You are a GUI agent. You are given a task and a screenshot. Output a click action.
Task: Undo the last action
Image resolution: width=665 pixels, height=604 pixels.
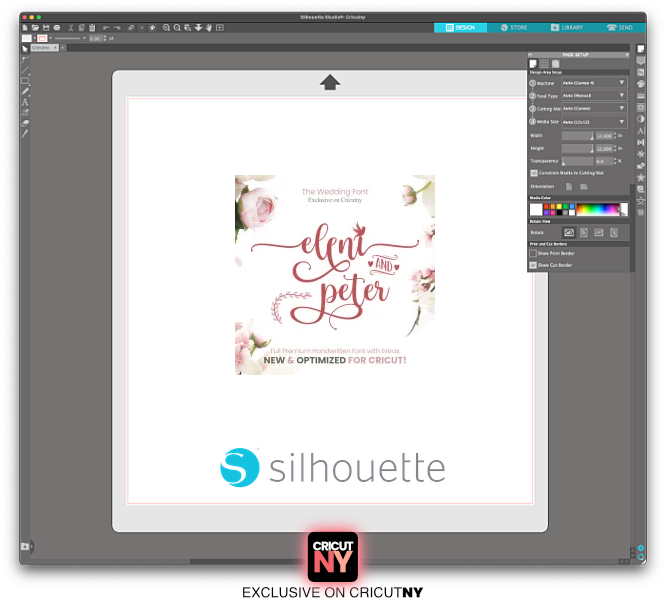pos(106,28)
